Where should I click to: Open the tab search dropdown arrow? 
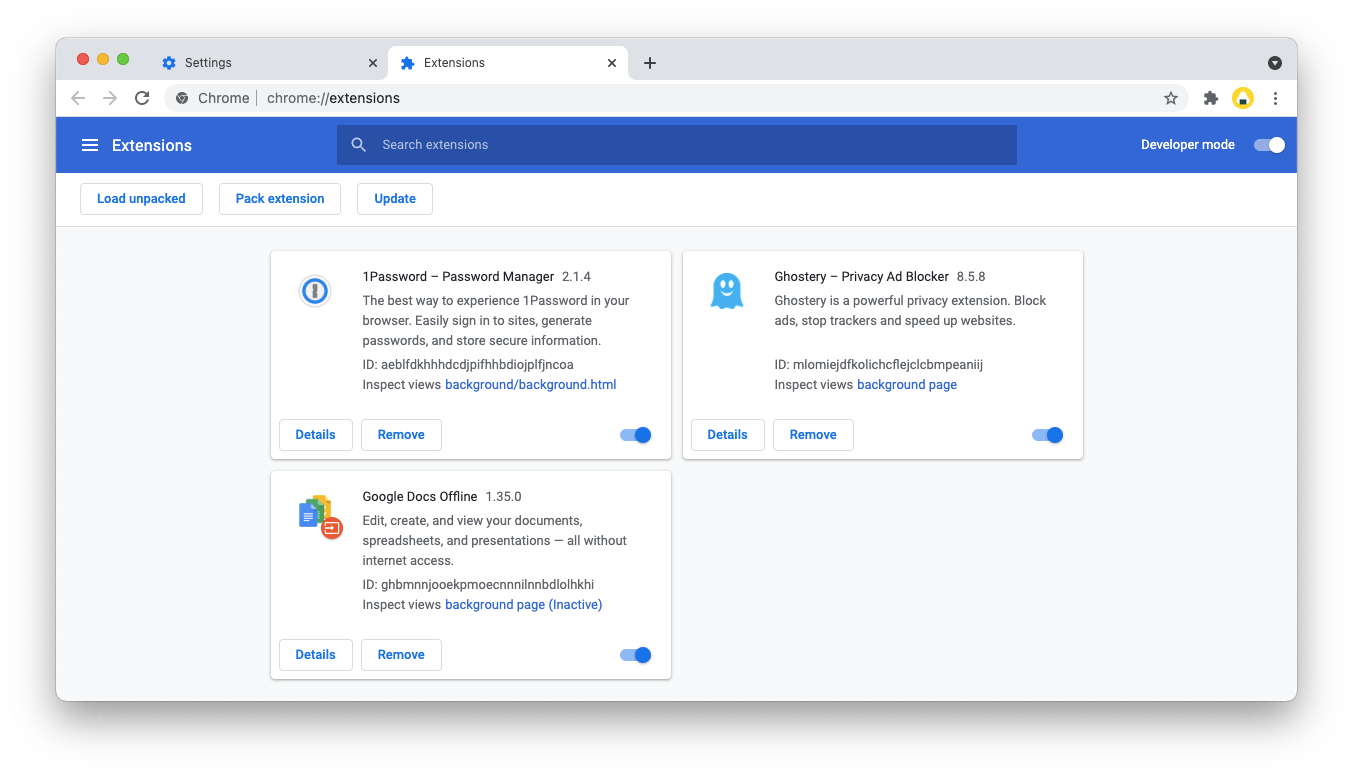1275,63
